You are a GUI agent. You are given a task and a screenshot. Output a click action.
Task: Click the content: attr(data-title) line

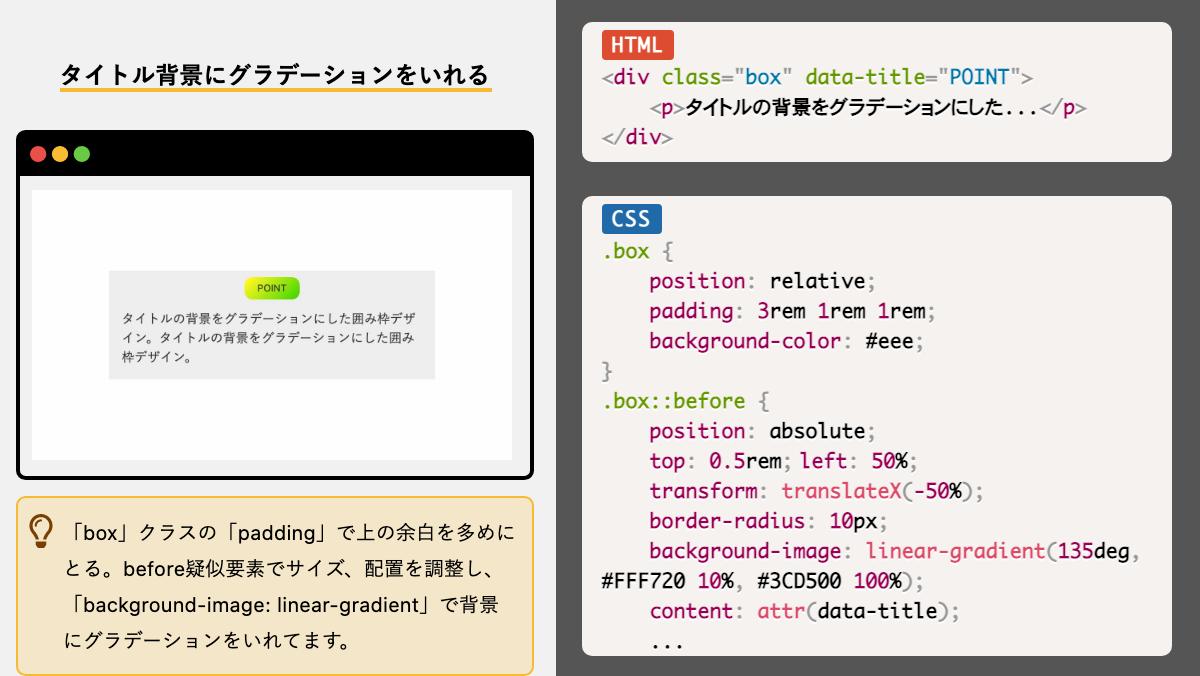click(x=804, y=611)
